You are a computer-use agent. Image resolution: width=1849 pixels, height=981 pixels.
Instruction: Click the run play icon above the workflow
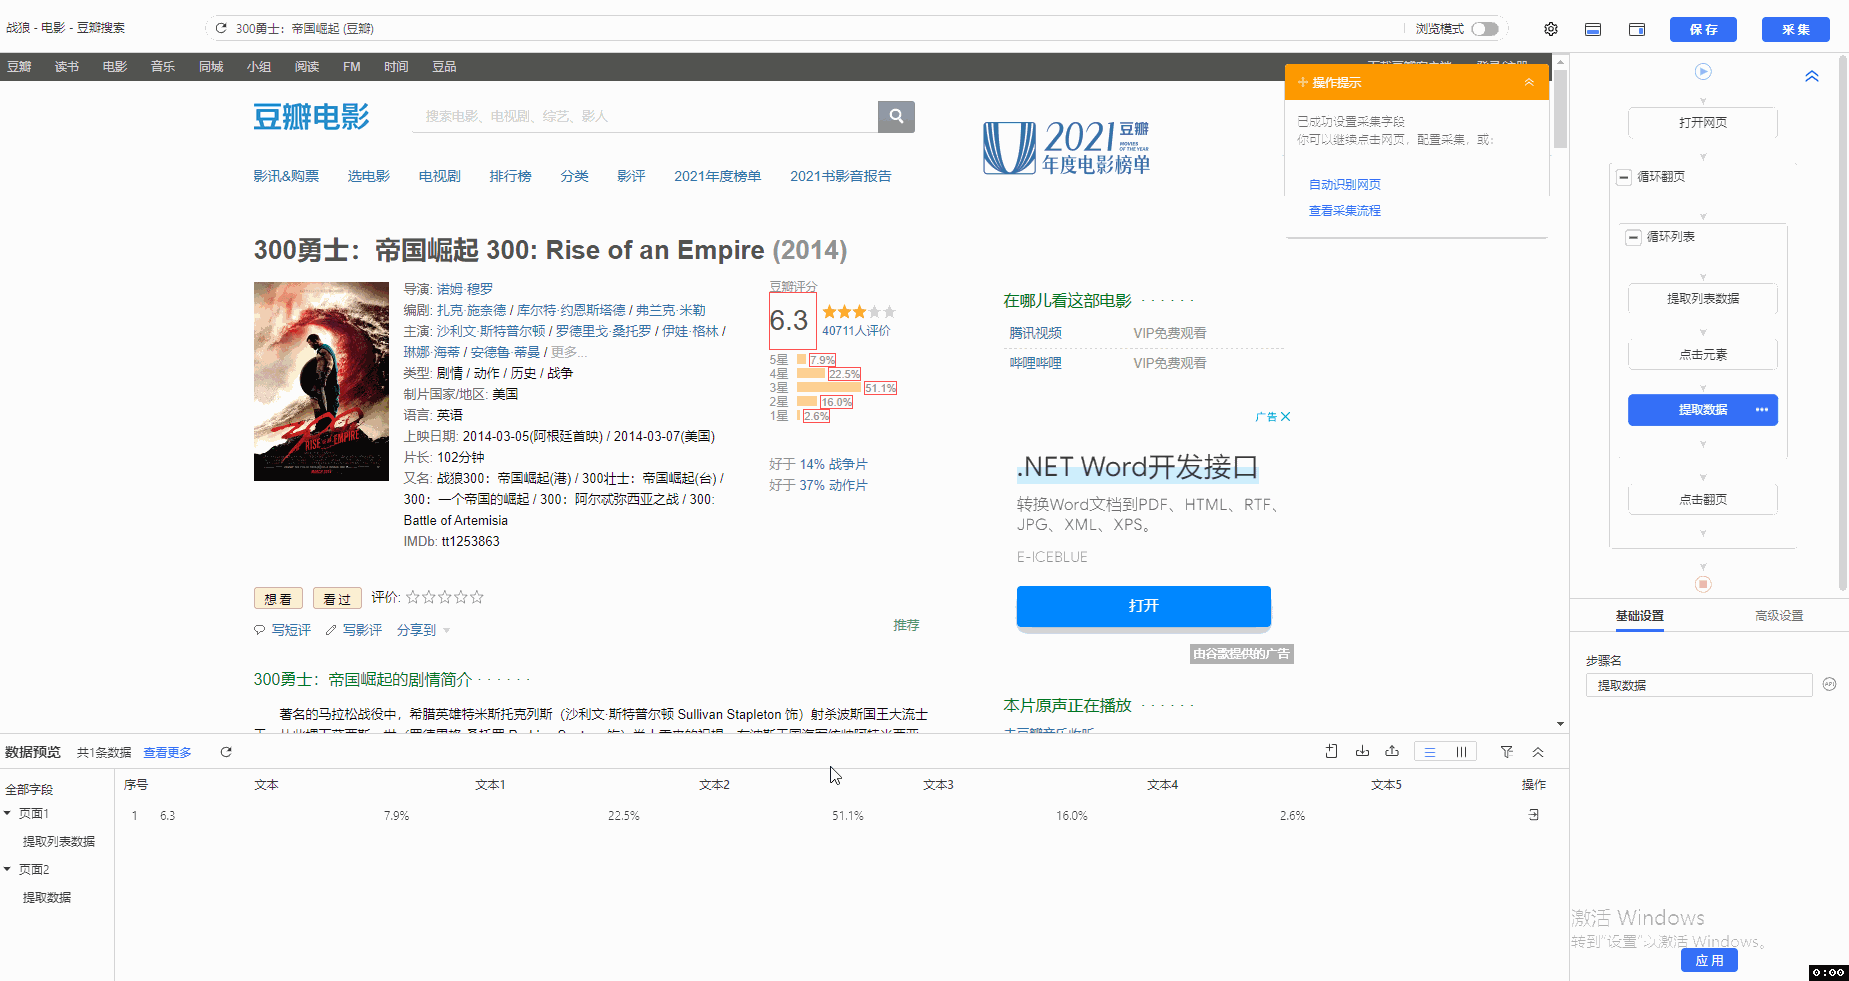coord(1703,72)
